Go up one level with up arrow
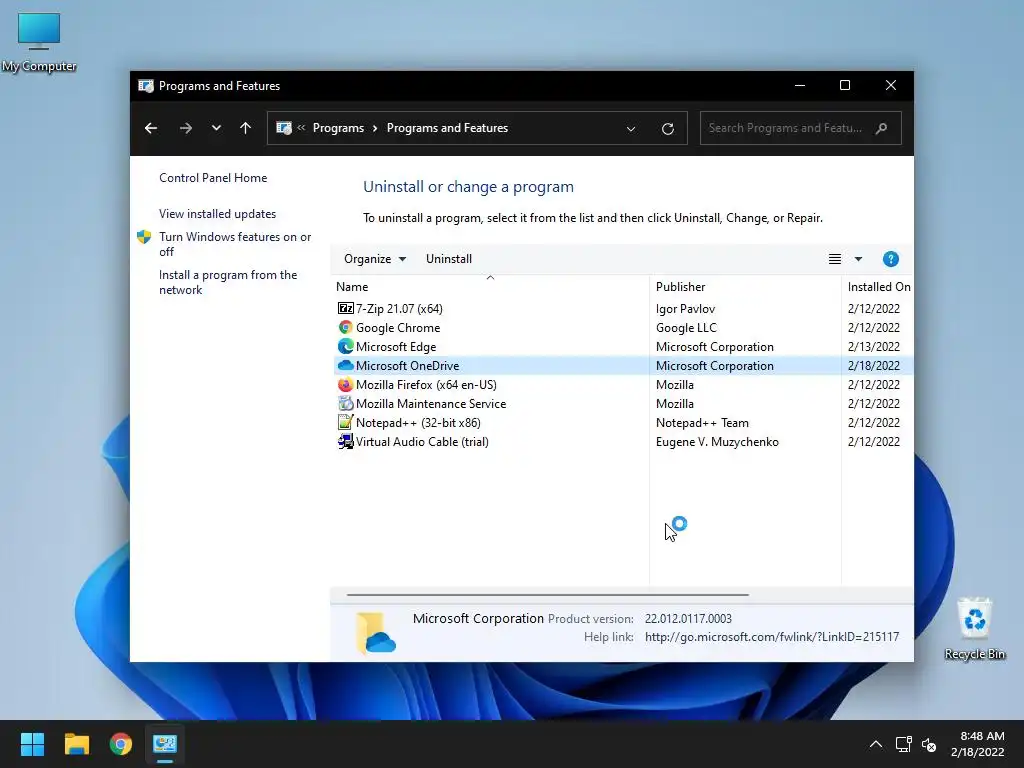1024x768 pixels. pyautogui.click(x=246, y=128)
